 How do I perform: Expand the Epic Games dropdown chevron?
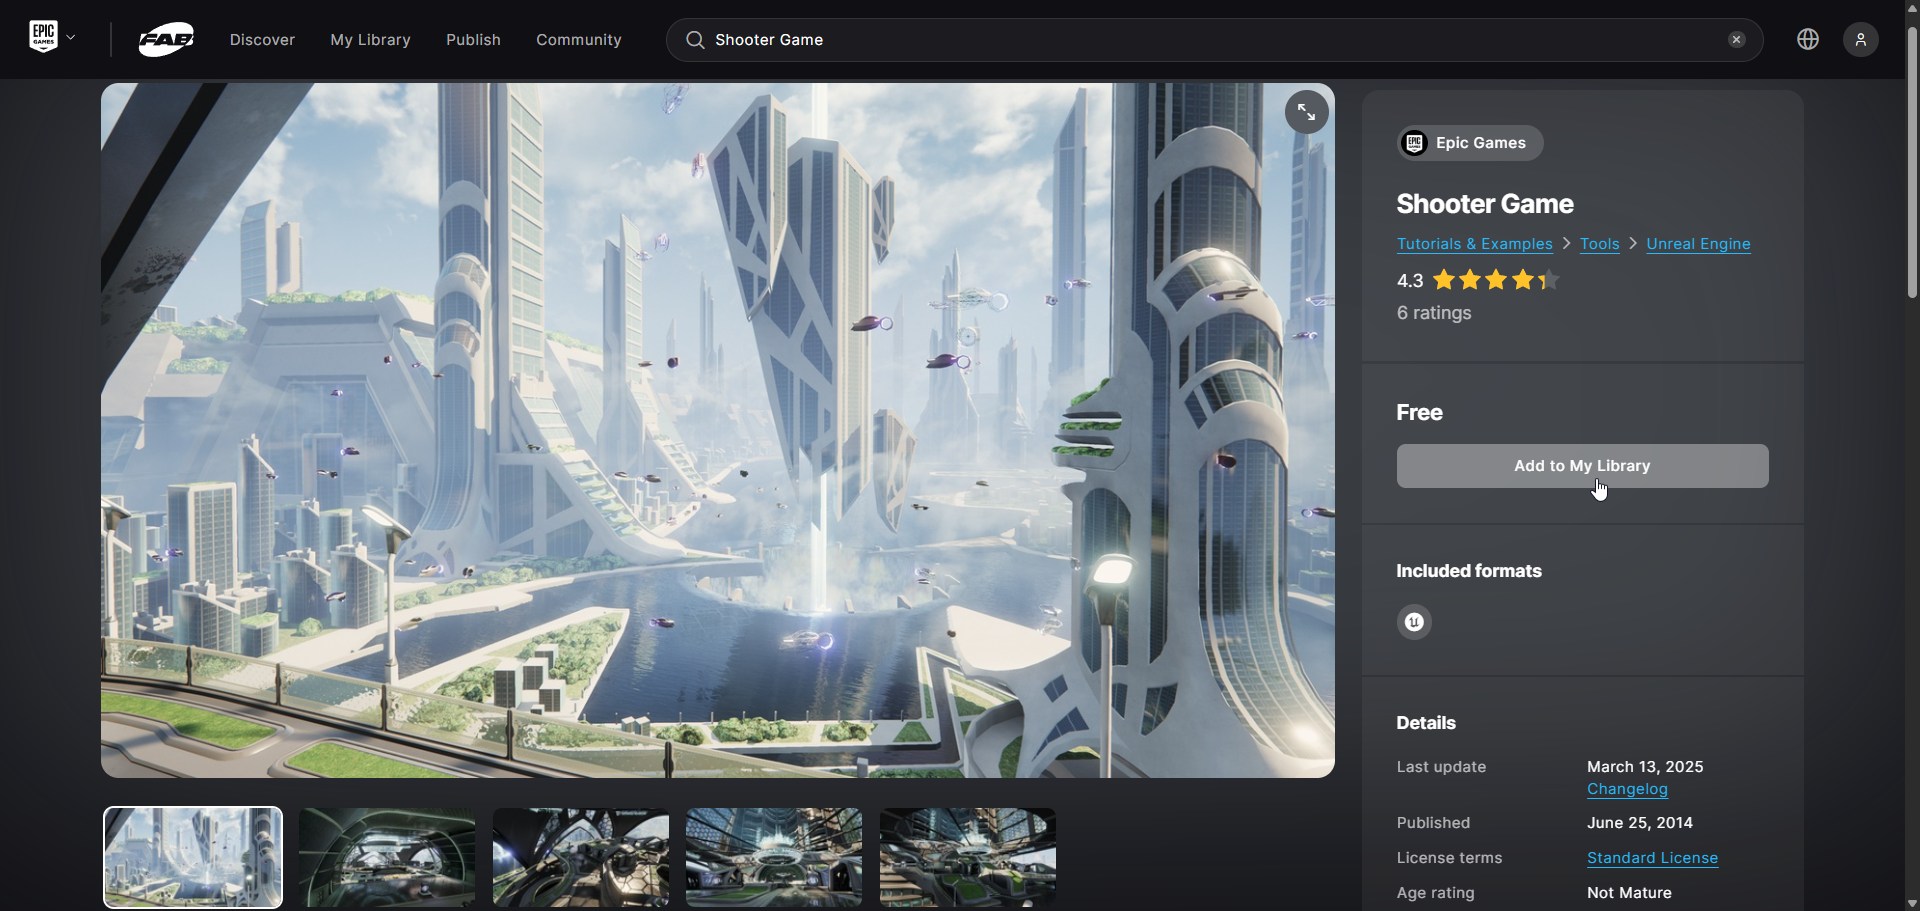[x=71, y=38]
